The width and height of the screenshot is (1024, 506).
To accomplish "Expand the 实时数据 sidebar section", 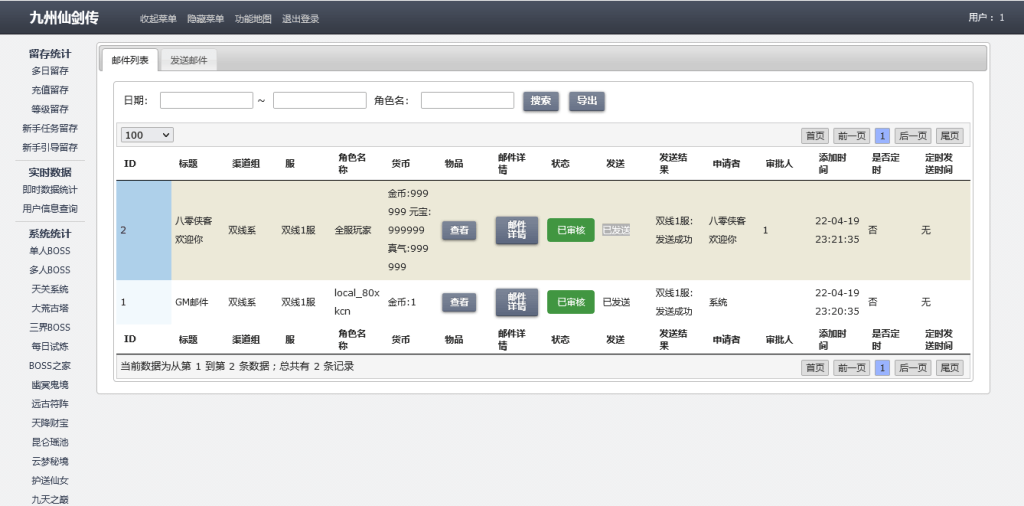I will pos(50,172).
